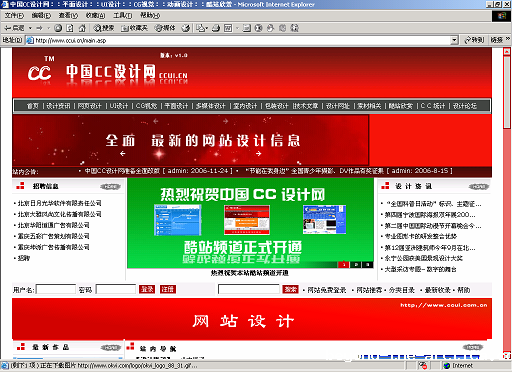
Task: Click the more button of 站内导航 panel
Action: 472,347
